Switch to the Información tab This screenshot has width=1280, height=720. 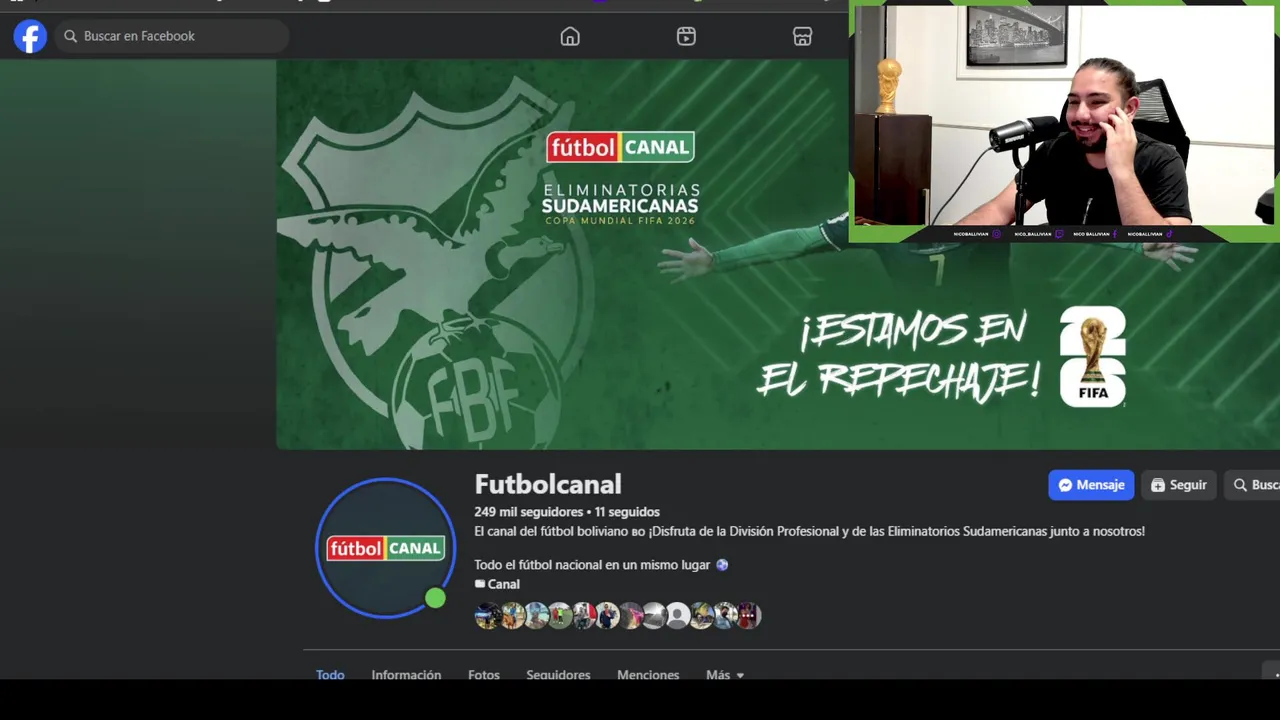point(406,675)
